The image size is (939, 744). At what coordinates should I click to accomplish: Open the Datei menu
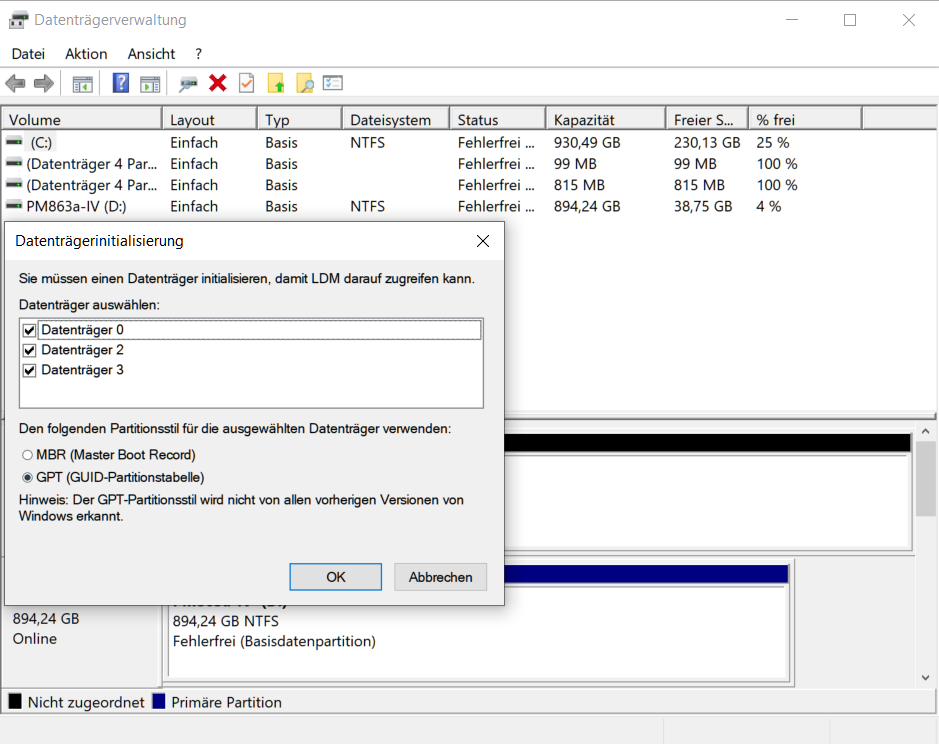coord(28,54)
